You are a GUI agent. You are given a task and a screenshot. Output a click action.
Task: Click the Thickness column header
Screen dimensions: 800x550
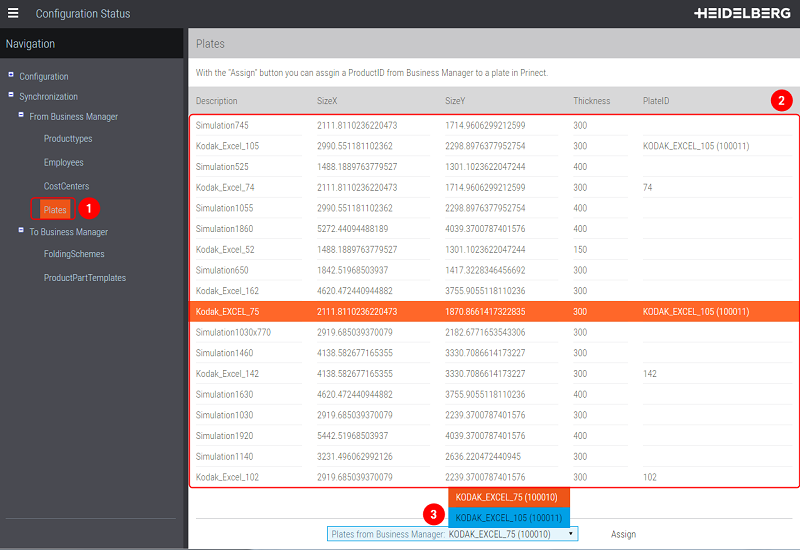click(x=591, y=101)
